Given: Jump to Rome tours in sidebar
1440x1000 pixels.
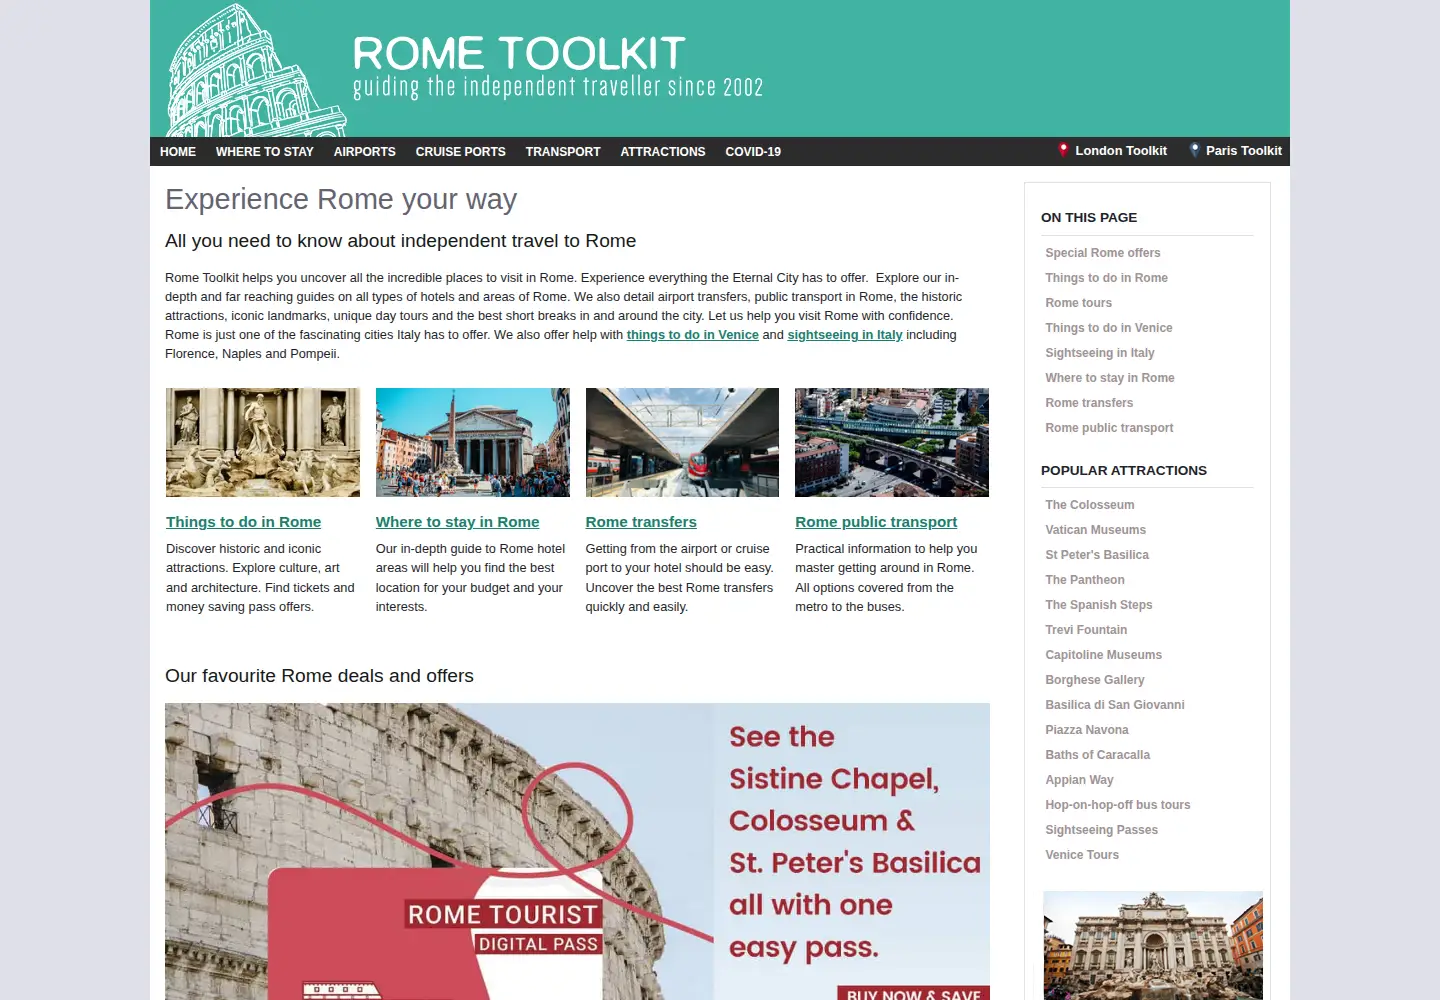Looking at the screenshot, I should pos(1079,303).
